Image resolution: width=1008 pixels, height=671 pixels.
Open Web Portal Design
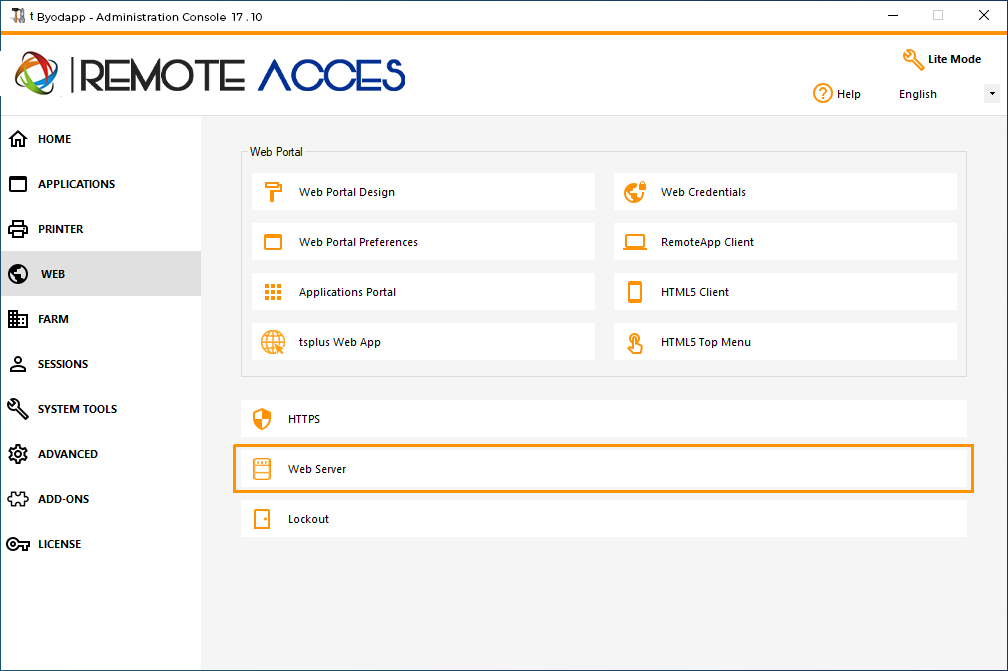[423, 192]
